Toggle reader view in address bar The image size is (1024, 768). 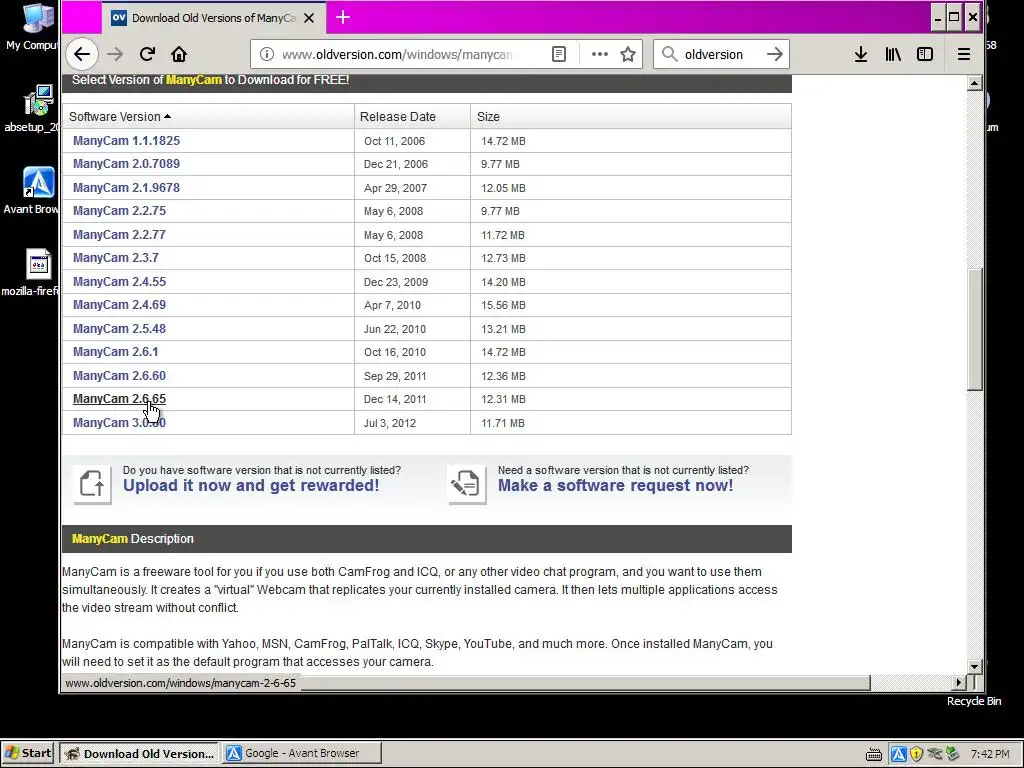pyautogui.click(x=559, y=54)
